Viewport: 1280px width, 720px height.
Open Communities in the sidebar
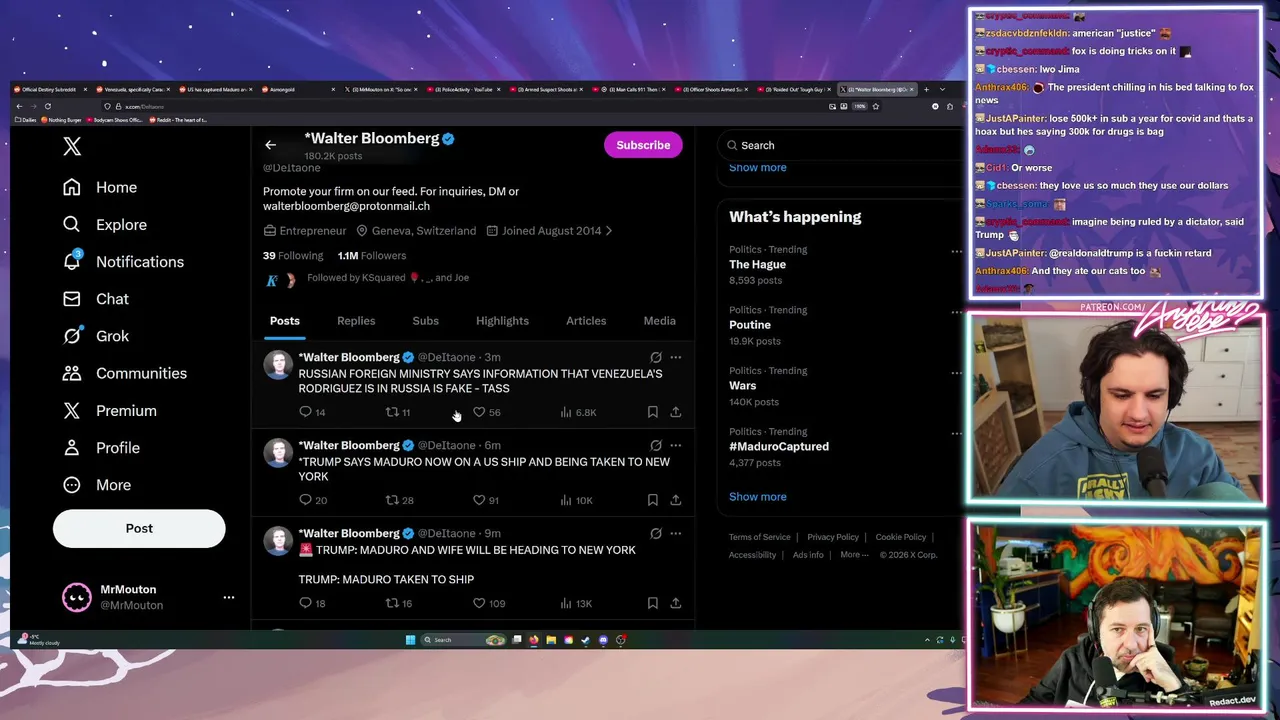coord(125,373)
